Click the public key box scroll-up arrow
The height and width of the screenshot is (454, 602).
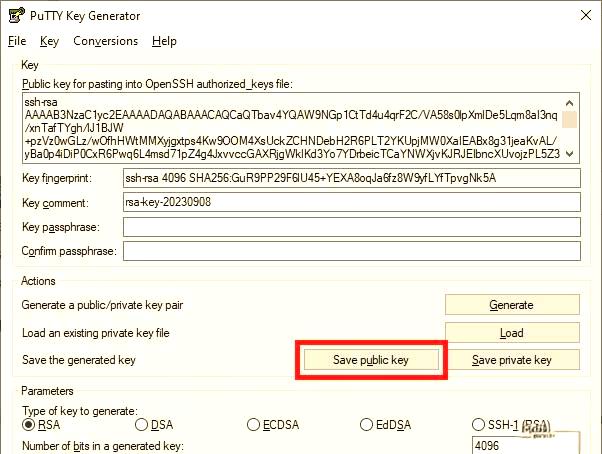tap(570, 103)
